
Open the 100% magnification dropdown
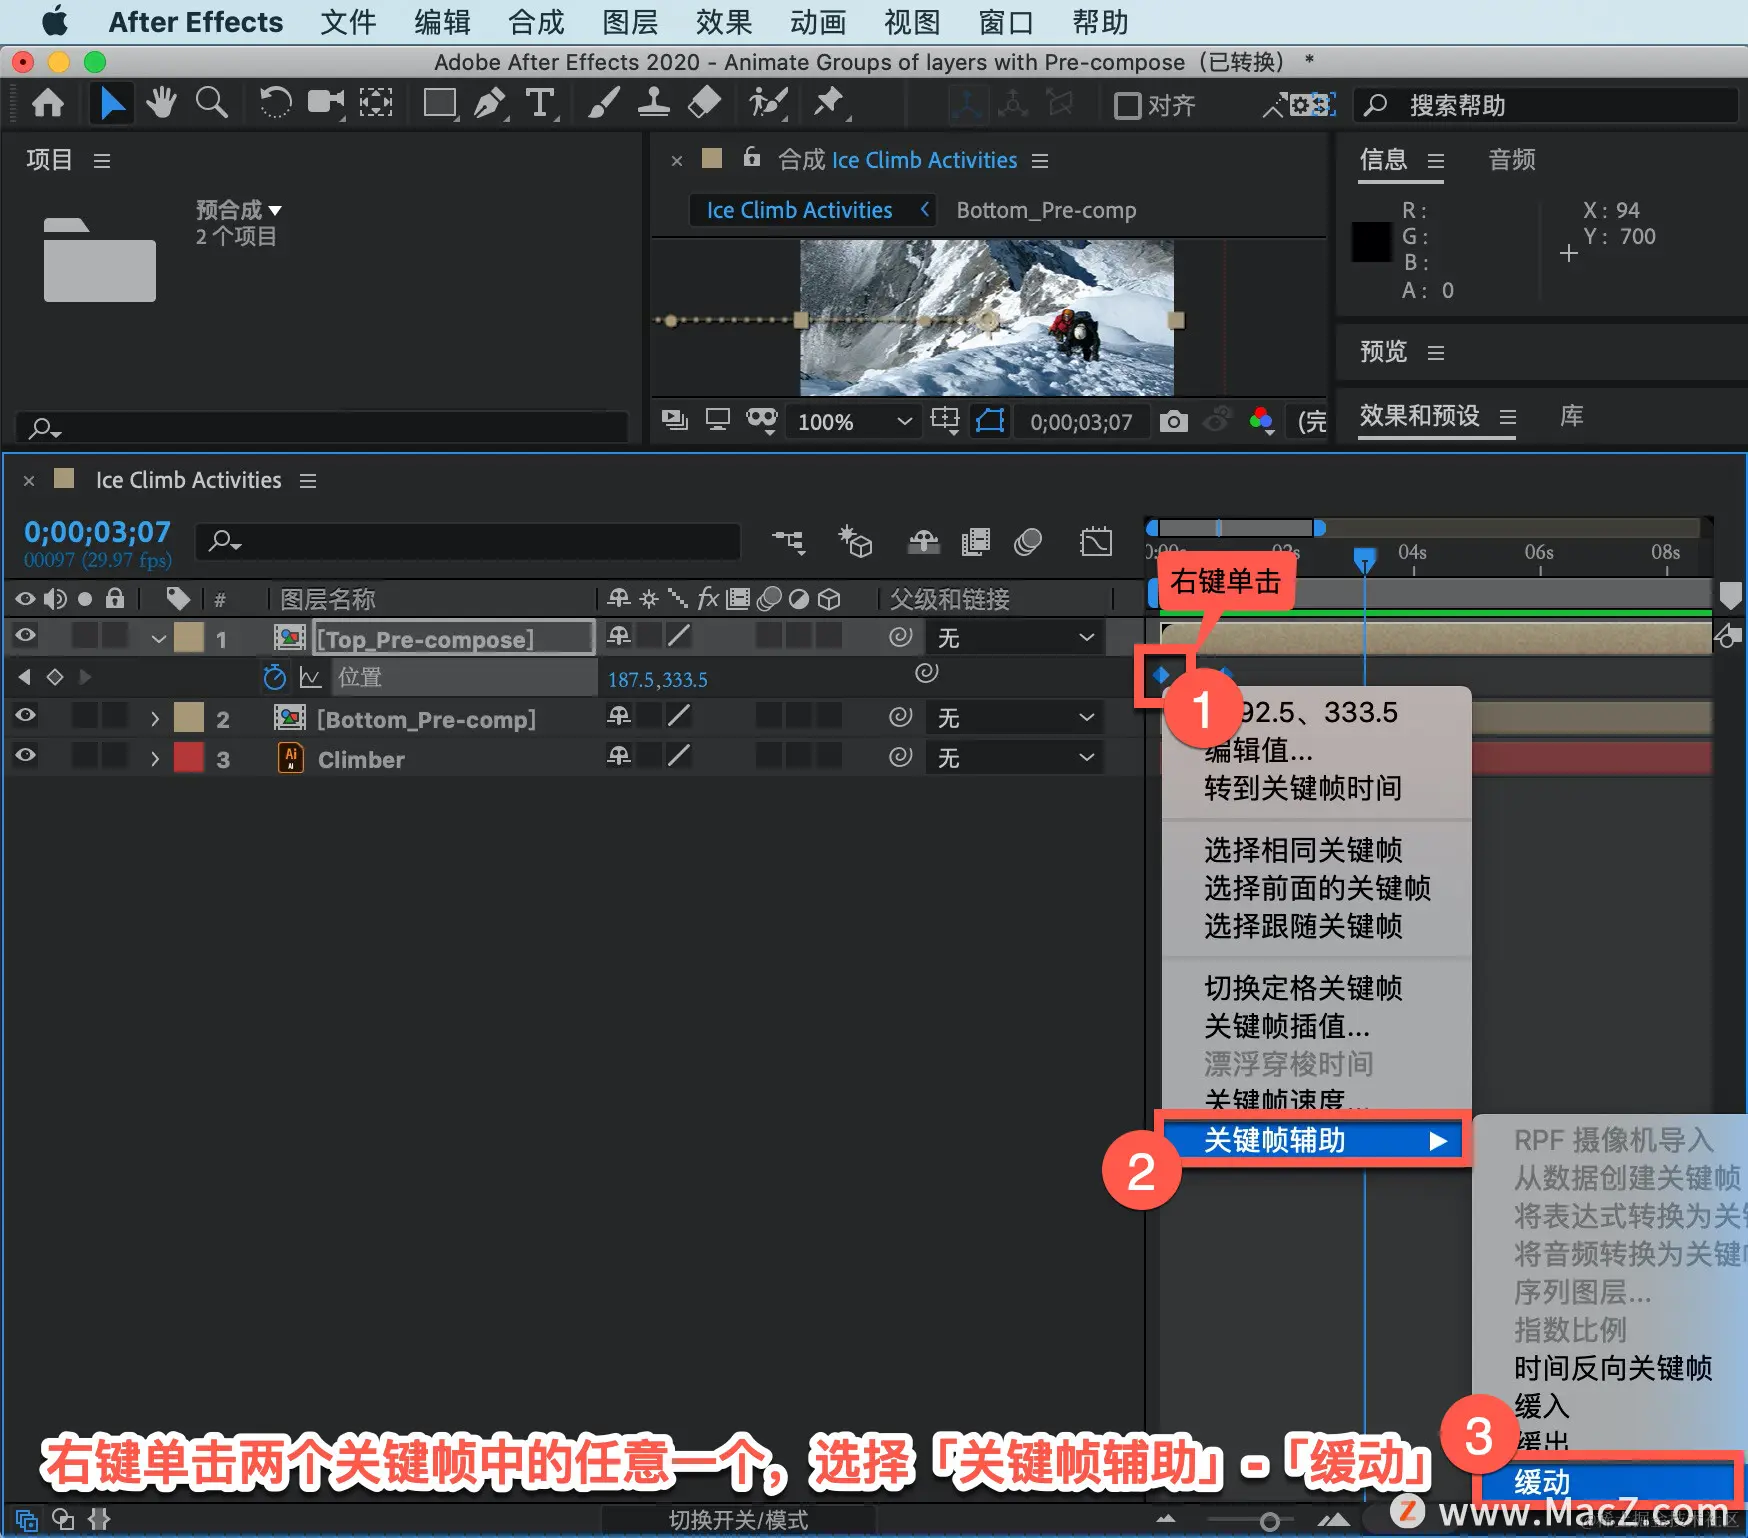pos(854,422)
